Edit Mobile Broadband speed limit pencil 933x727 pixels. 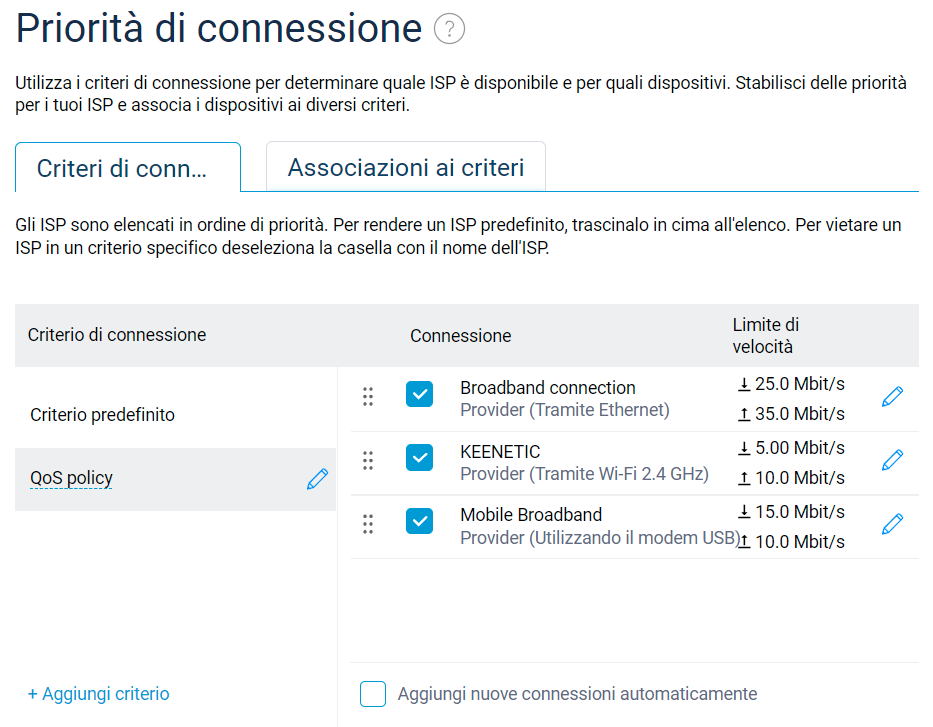click(892, 524)
